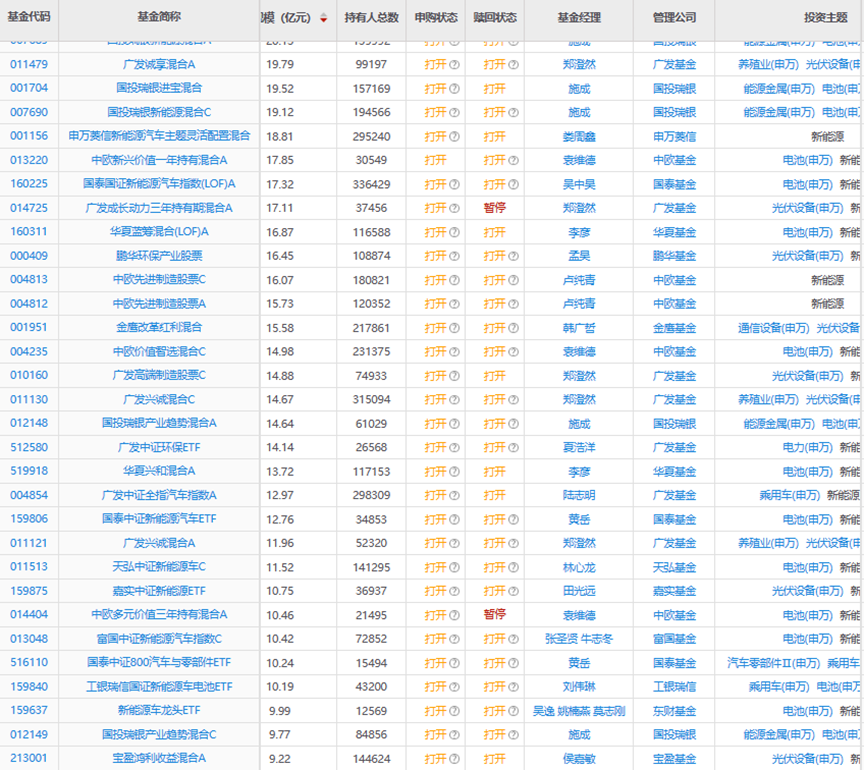Click the 赎回状态 help icon in row 004235
The width and height of the screenshot is (864, 770).
[513, 352]
